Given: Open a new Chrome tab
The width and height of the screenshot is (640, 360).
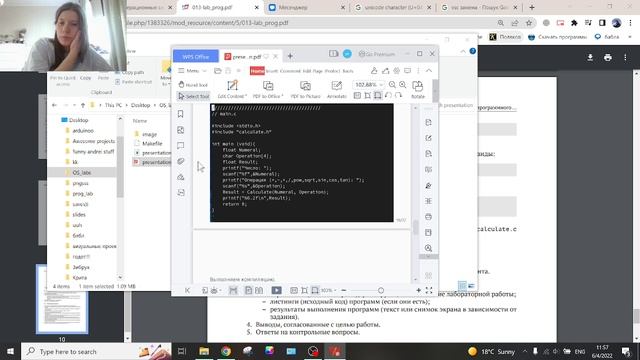Looking at the screenshot, I should (531, 7).
